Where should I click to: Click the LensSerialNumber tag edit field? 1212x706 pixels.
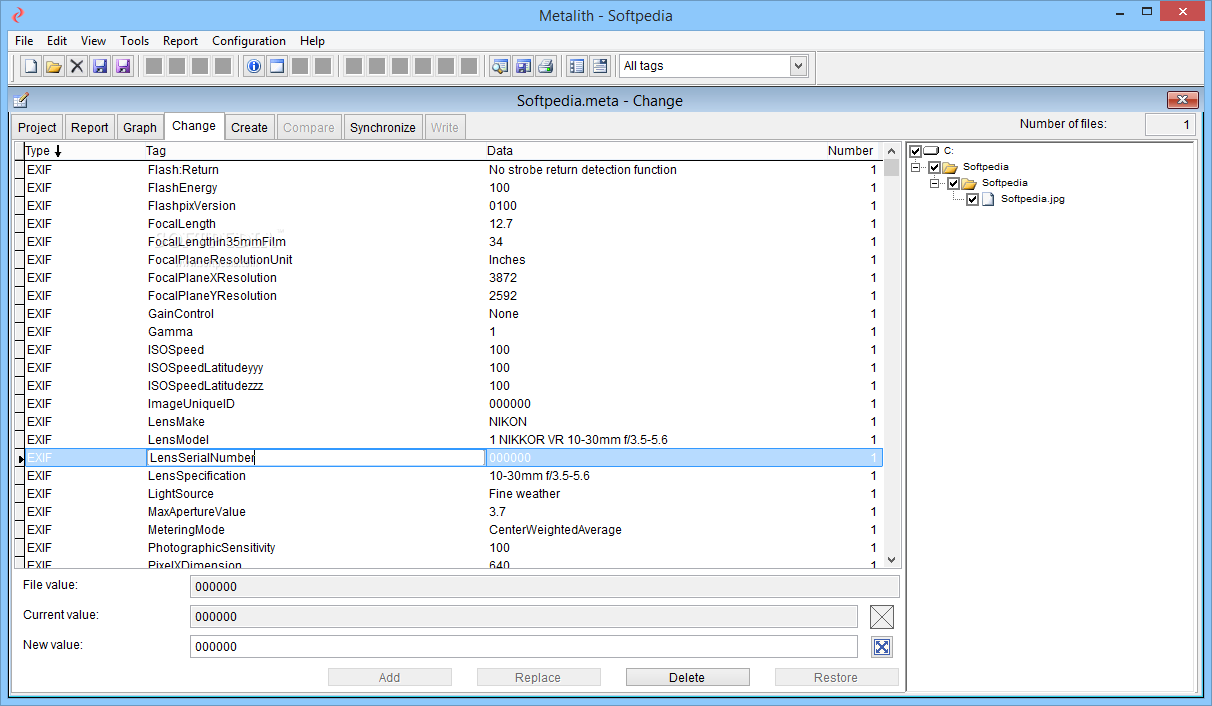(x=315, y=458)
